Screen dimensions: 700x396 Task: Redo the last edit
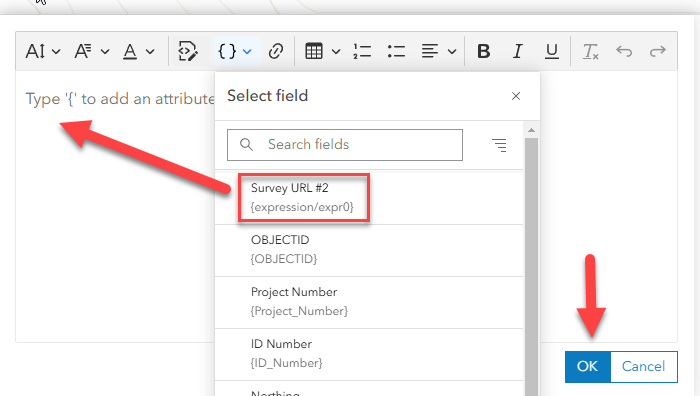coord(658,51)
